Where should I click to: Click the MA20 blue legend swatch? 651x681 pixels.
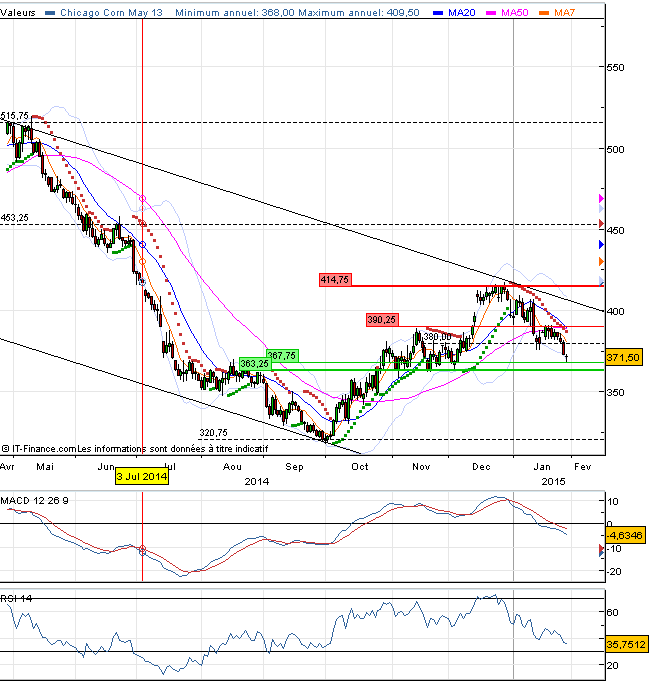click(438, 13)
